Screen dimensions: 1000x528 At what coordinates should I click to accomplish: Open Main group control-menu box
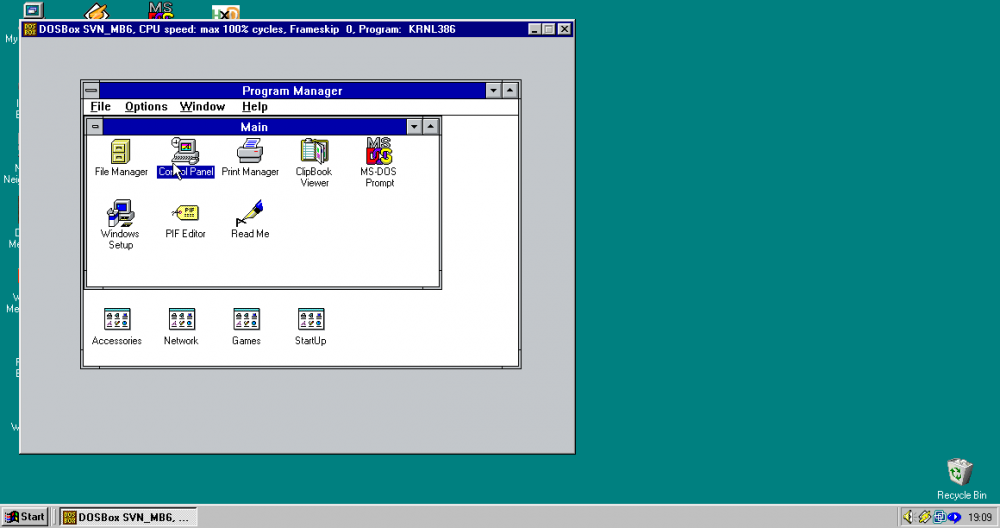(94, 126)
